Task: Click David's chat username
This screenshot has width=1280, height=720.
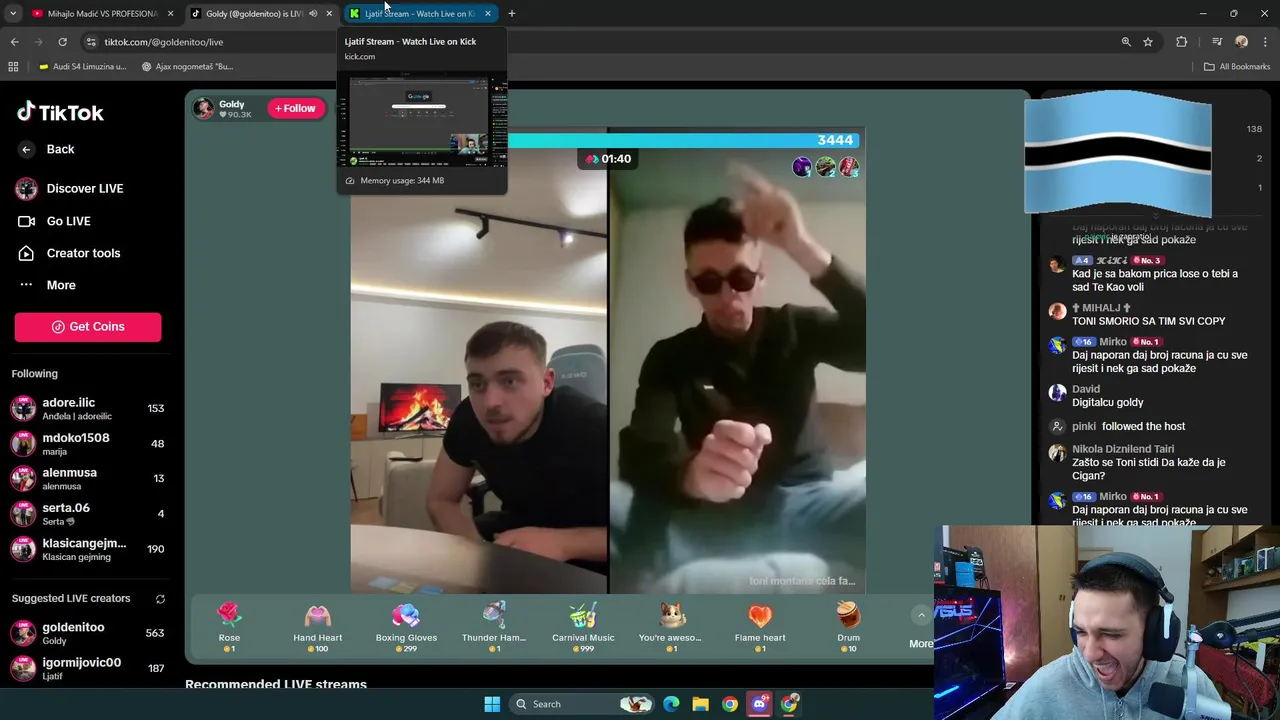Action: (1086, 389)
